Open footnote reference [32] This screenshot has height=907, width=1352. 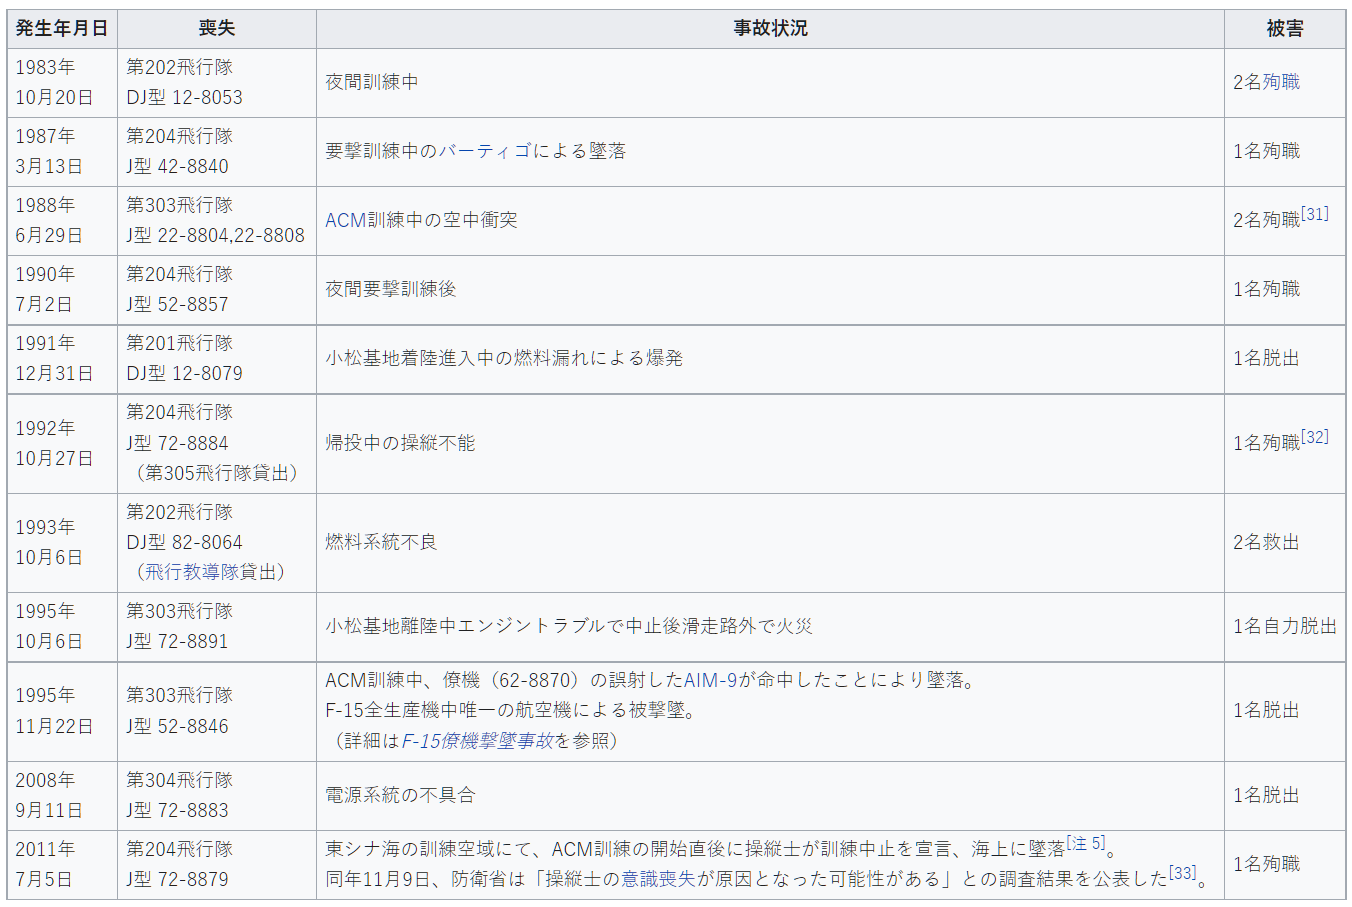pyautogui.click(x=1315, y=437)
